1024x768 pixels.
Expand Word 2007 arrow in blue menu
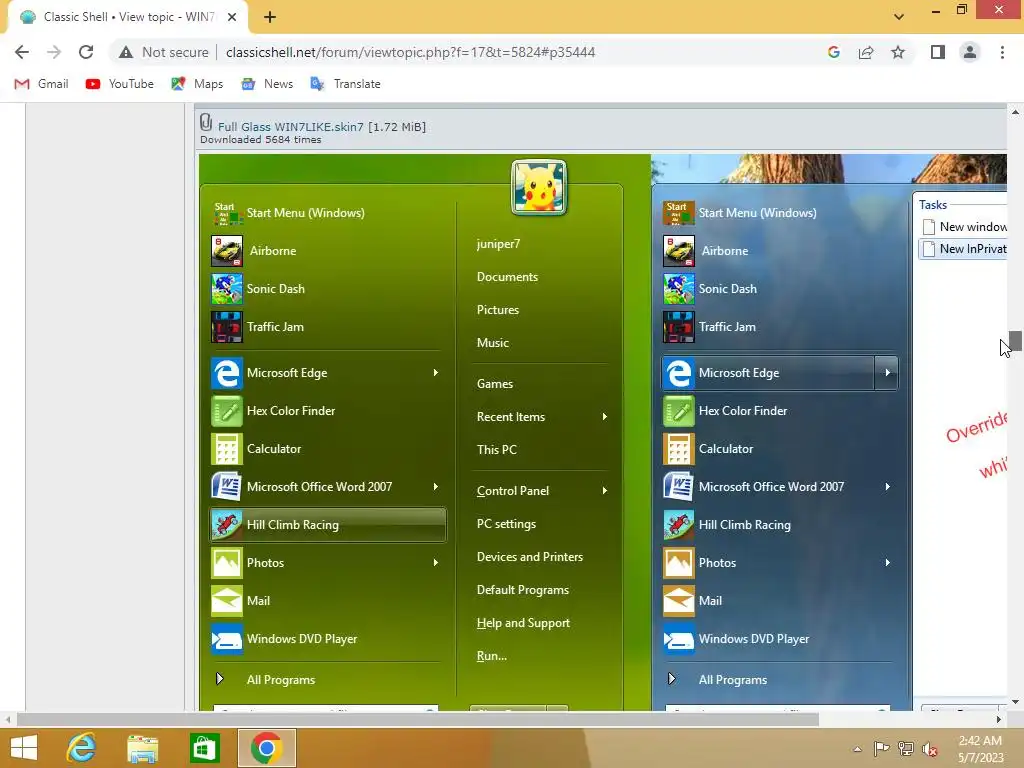(888, 487)
